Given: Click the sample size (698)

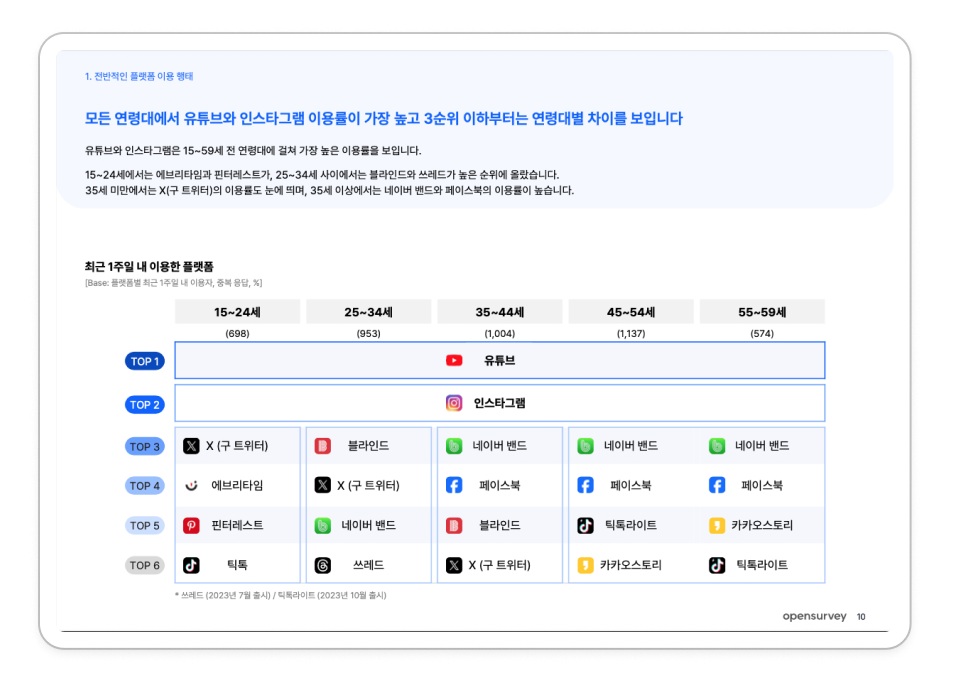Looking at the screenshot, I should 237,334.
